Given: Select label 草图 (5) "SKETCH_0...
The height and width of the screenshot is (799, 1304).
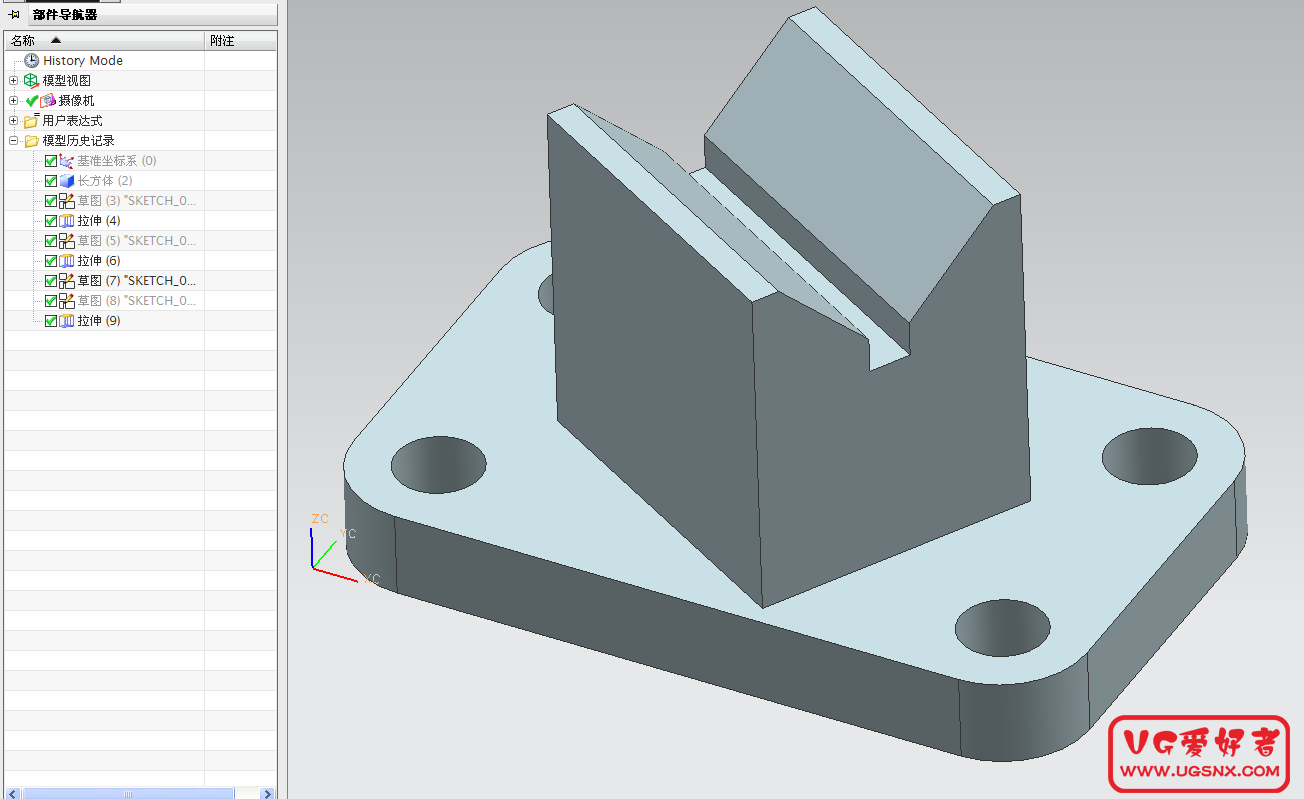Looking at the screenshot, I should coord(137,241).
